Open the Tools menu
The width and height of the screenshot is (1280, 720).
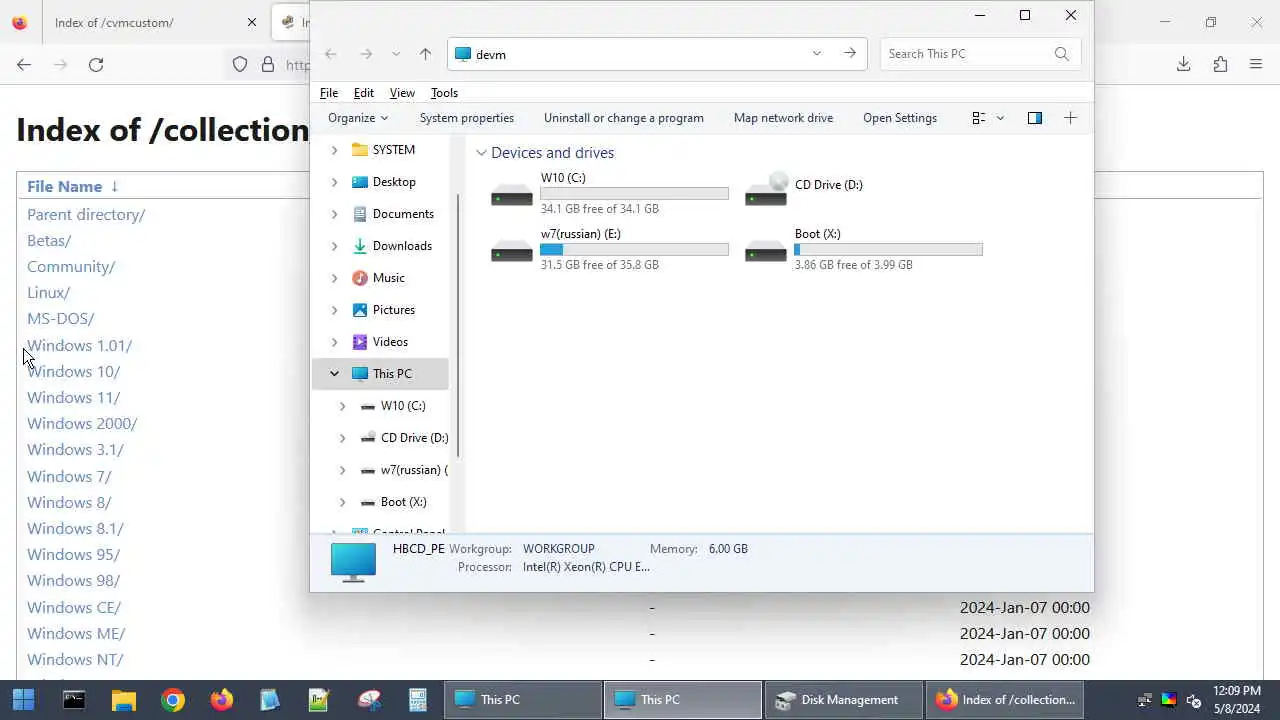444,92
